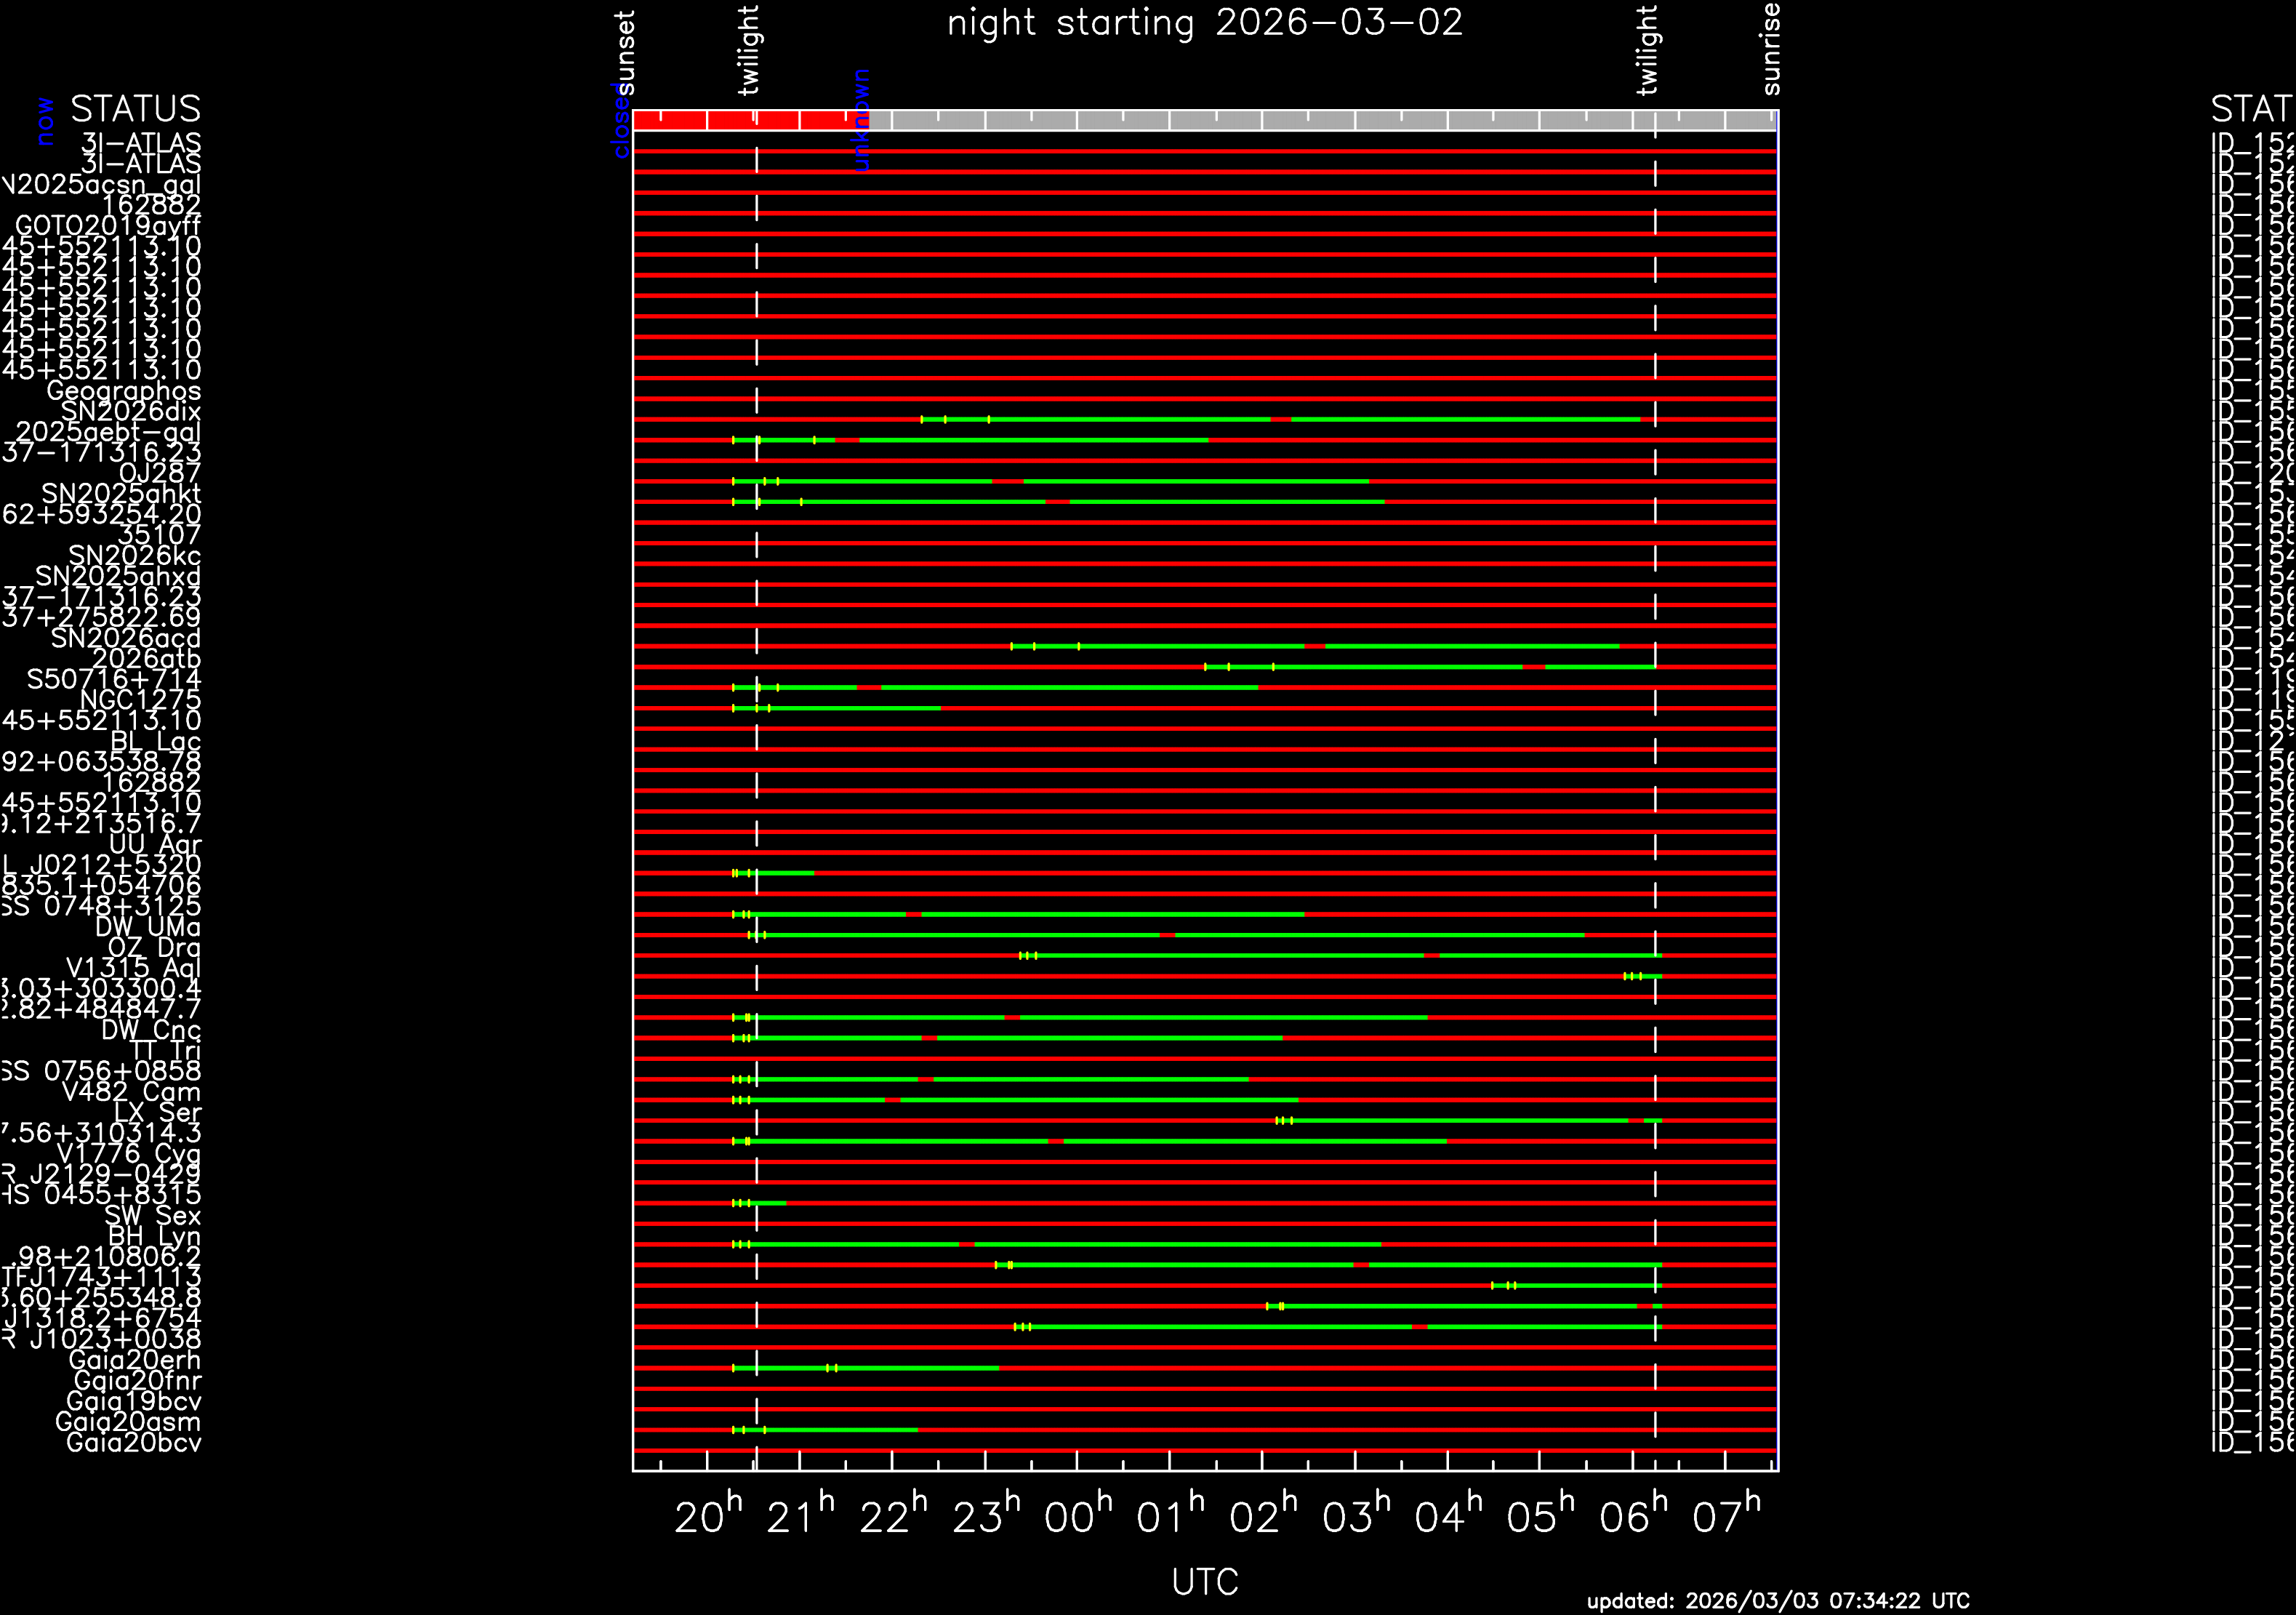Select the BL_Lac target label

pyautogui.click(x=155, y=741)
